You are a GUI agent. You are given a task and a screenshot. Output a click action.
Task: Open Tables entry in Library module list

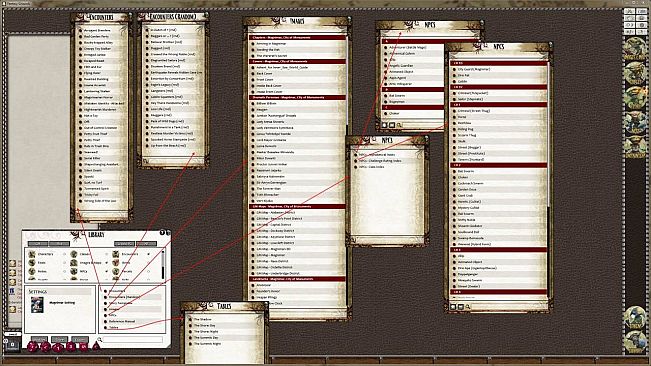click(x=114, y=327)
